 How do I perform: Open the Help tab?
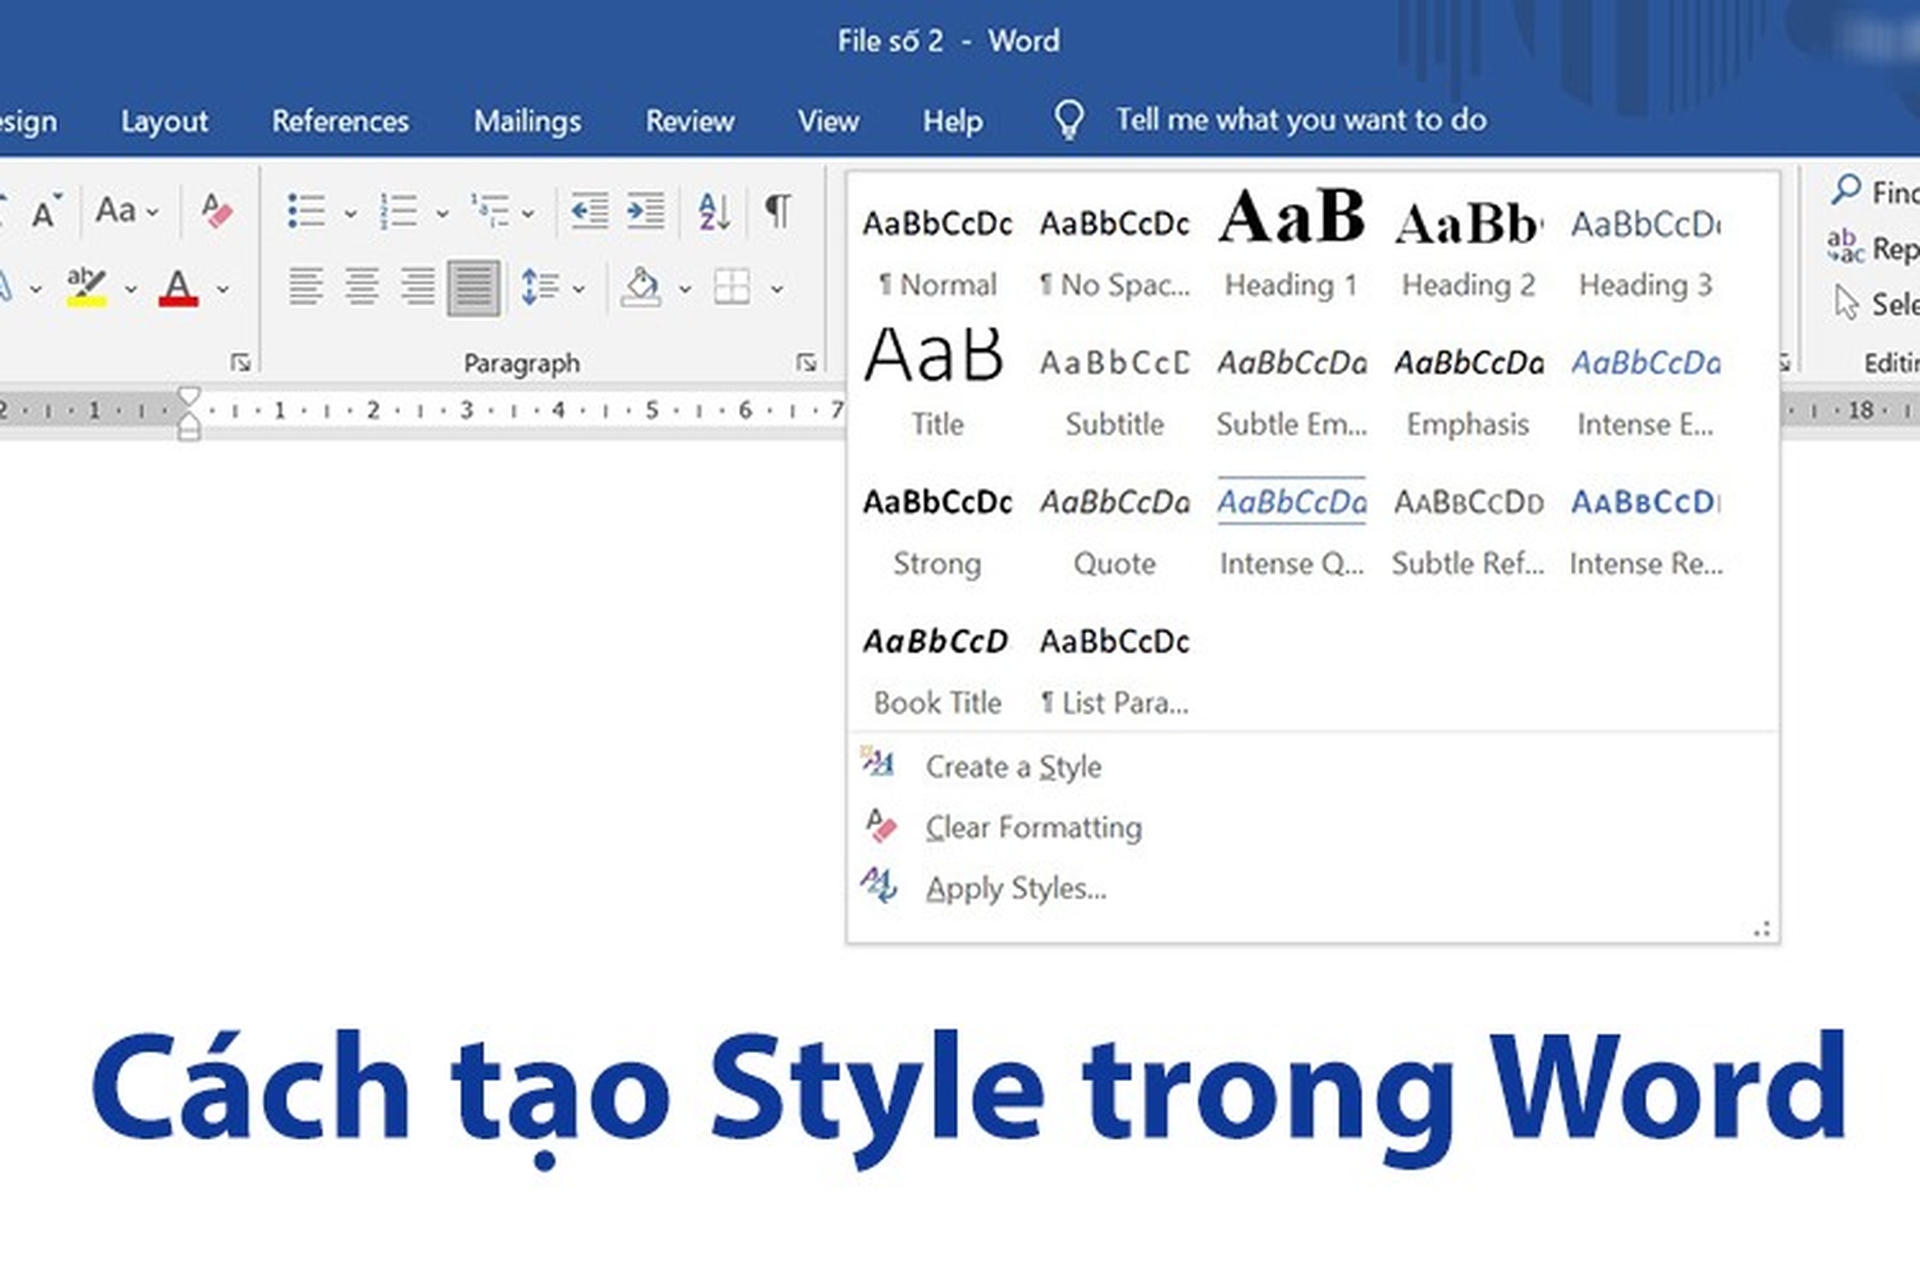[x=952, y=121]
